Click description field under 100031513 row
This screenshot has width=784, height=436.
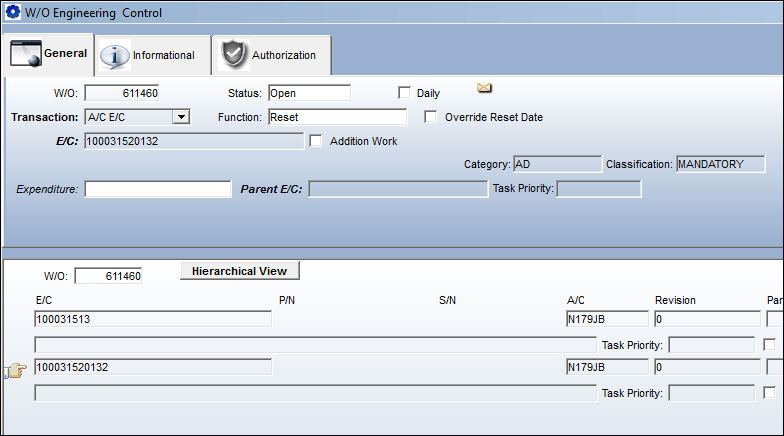click(x=316, y=344)
